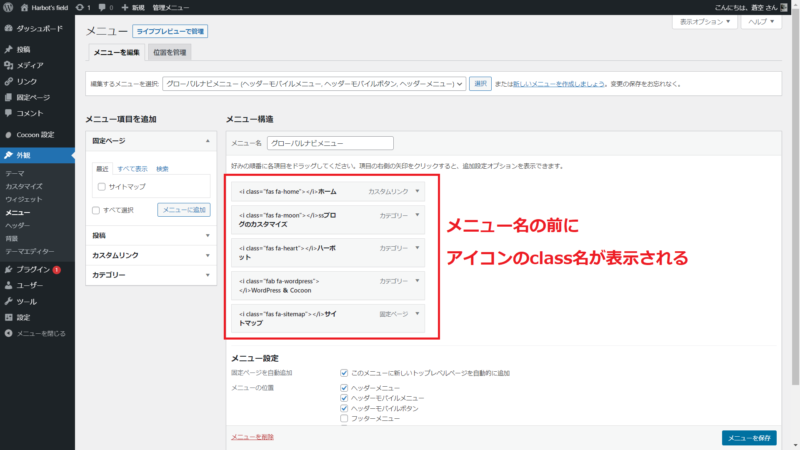Toggle ヘッダーモバイルメニュー location checkbox
The width and height of the screenshot is (800, 450).
click(344, 398)
